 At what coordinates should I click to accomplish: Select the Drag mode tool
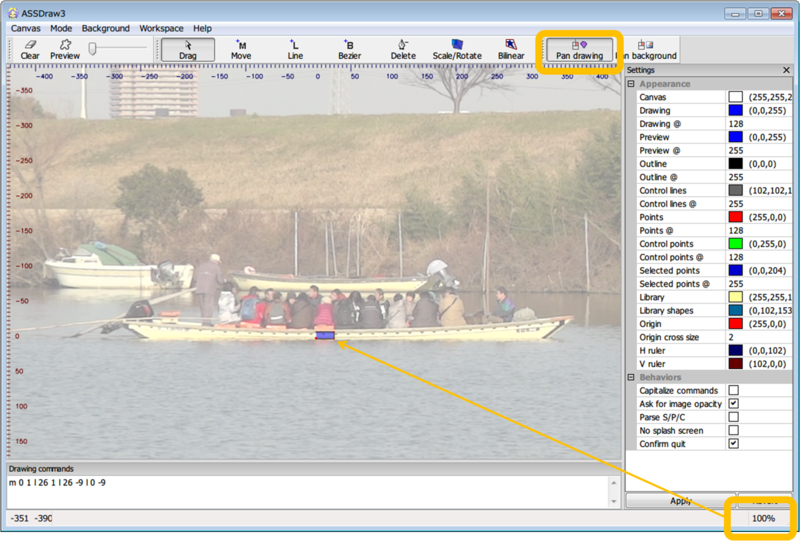coord(188,50)
